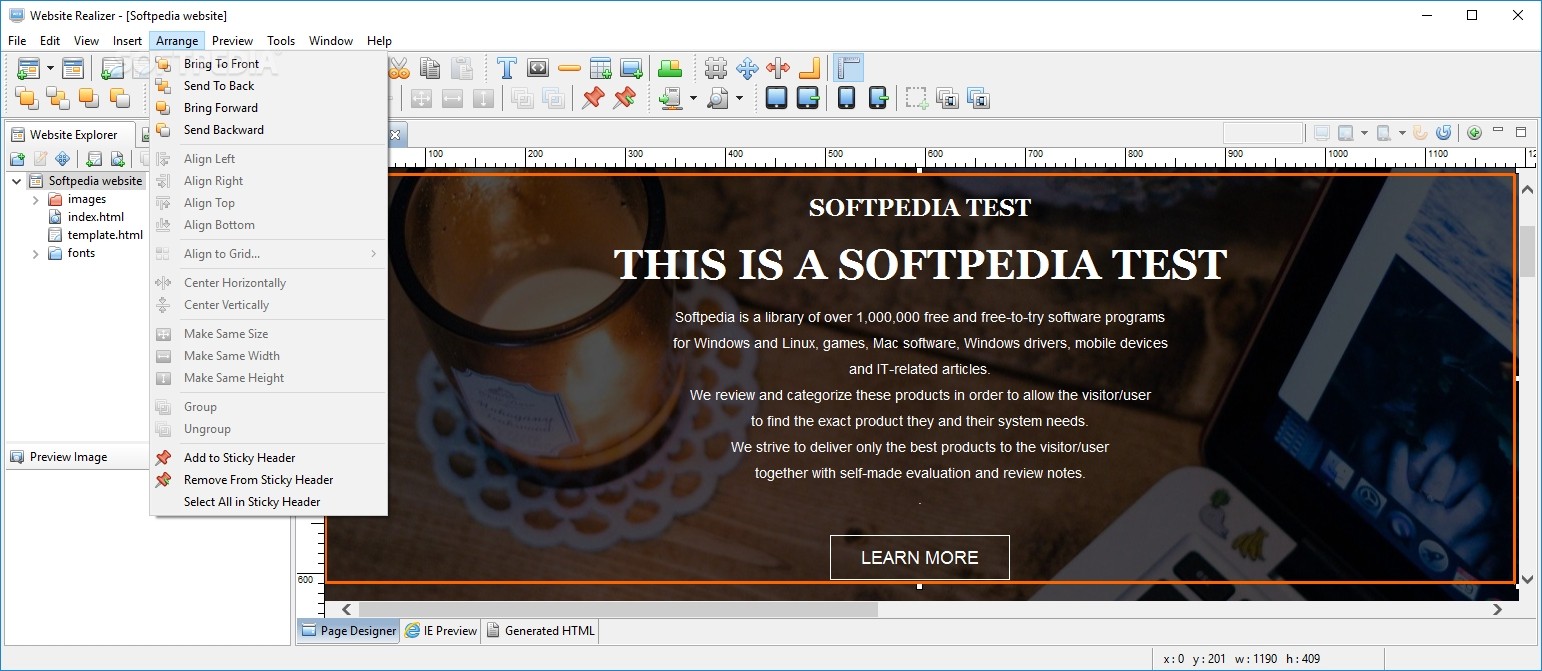Select Bring To Front menu entry
1542x671 pixels.
[268, 64]
